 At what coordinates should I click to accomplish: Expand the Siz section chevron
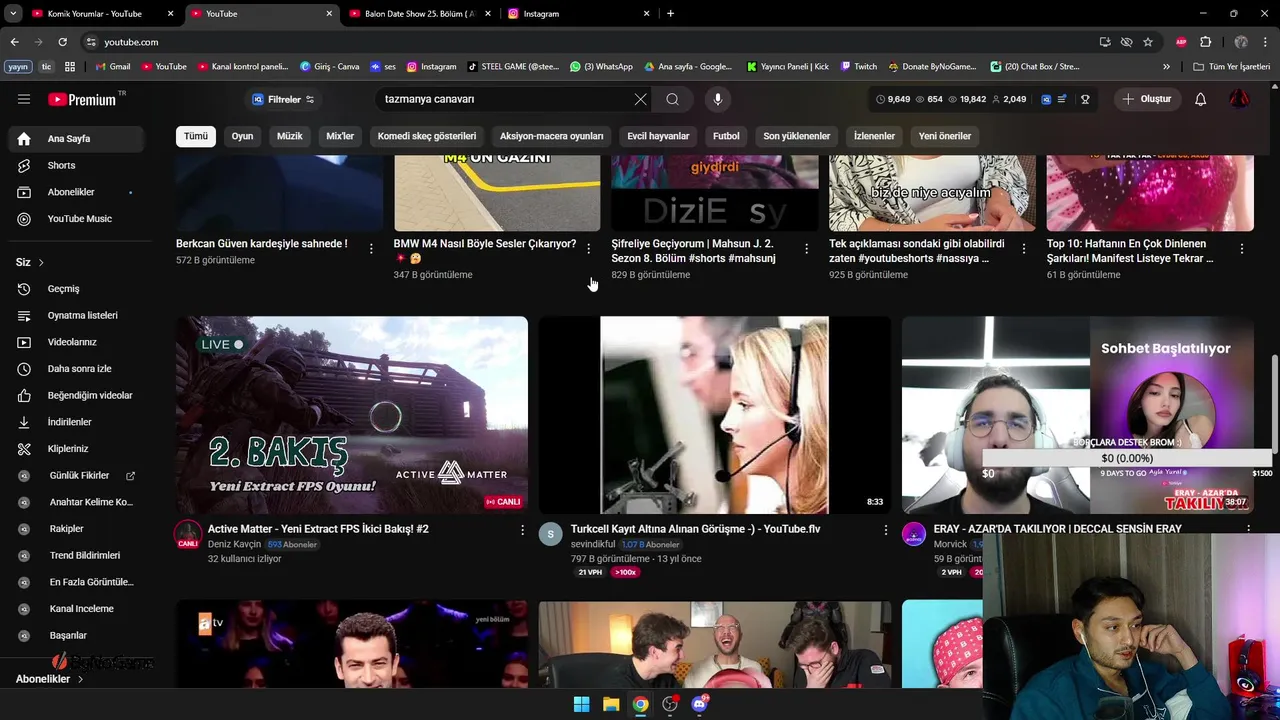coord(41,262)
